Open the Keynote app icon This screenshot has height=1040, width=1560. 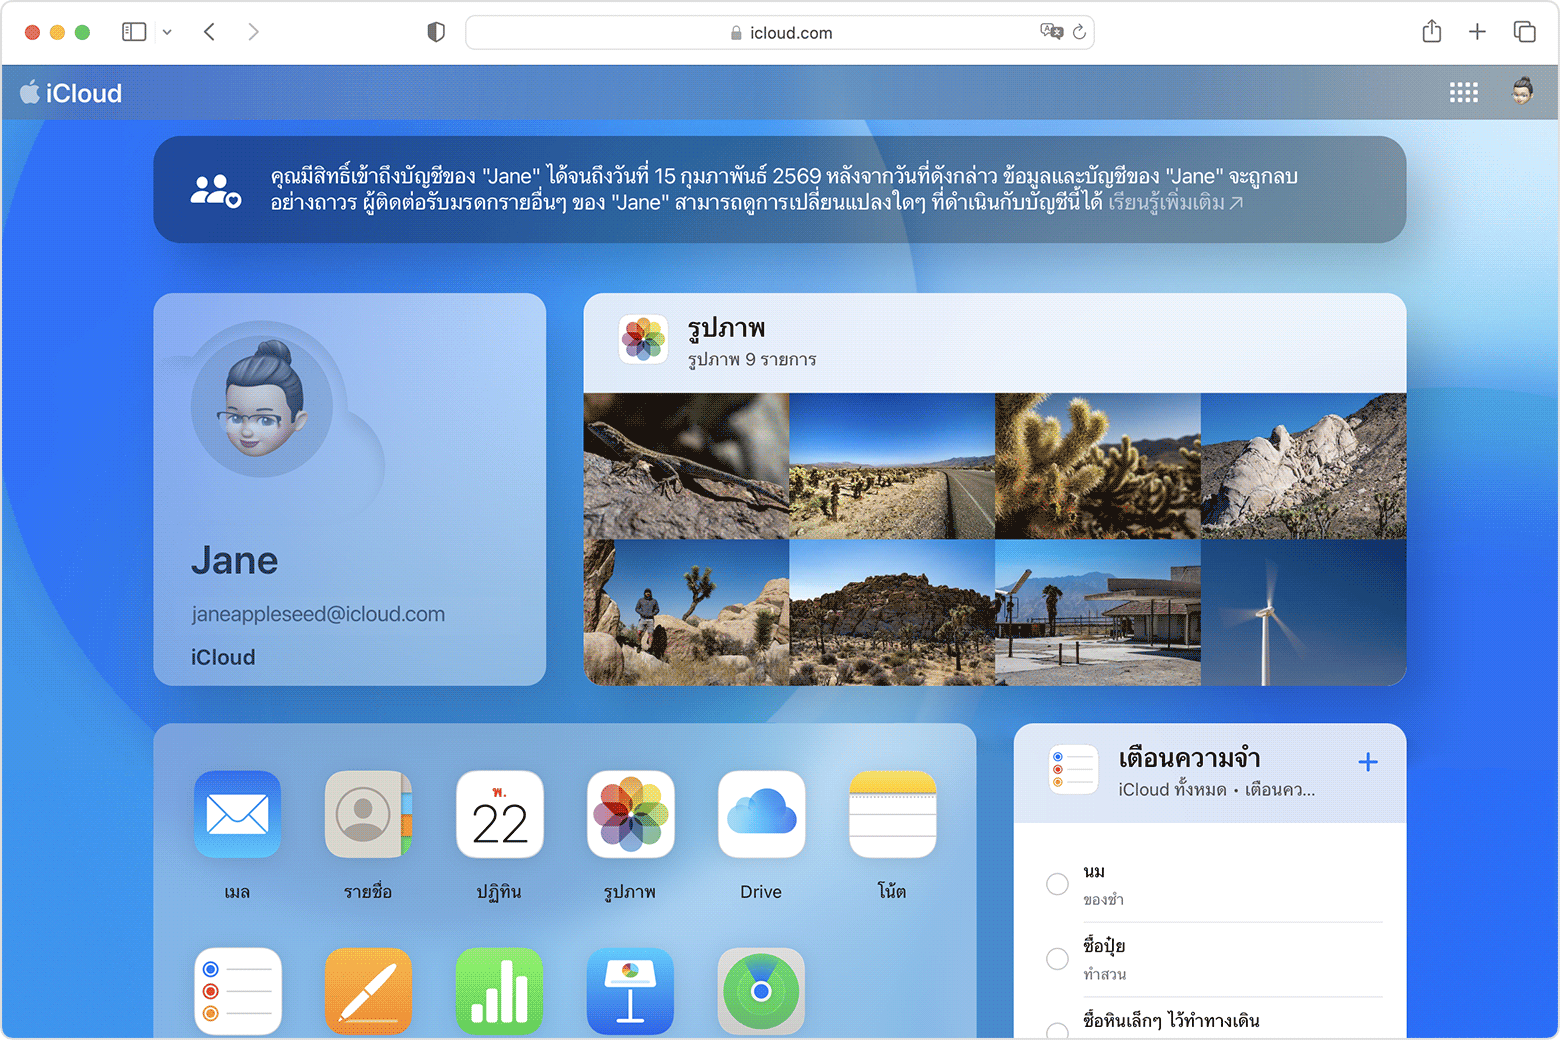tap(630, 991)
